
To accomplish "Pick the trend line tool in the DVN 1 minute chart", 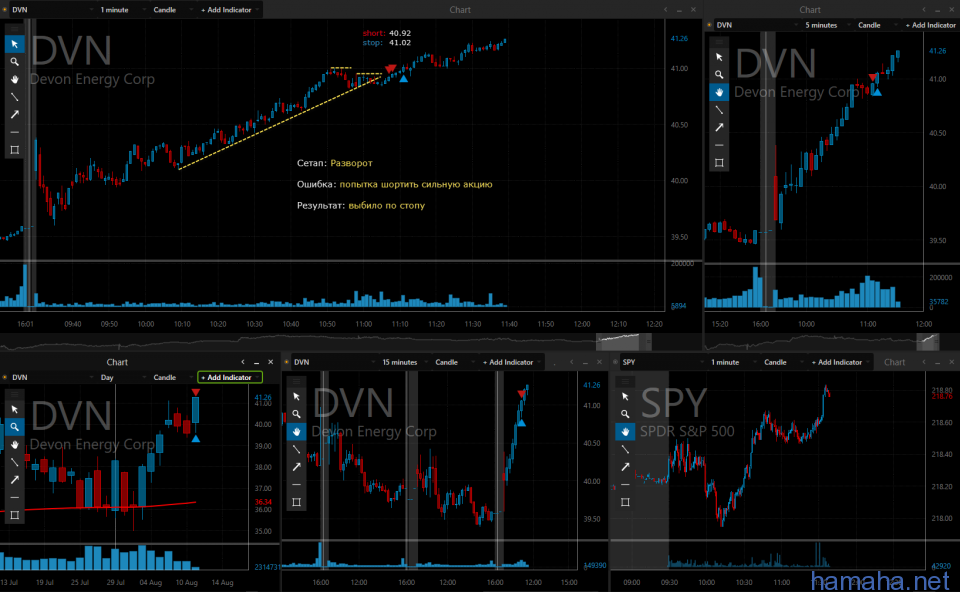I will point(15,97).
